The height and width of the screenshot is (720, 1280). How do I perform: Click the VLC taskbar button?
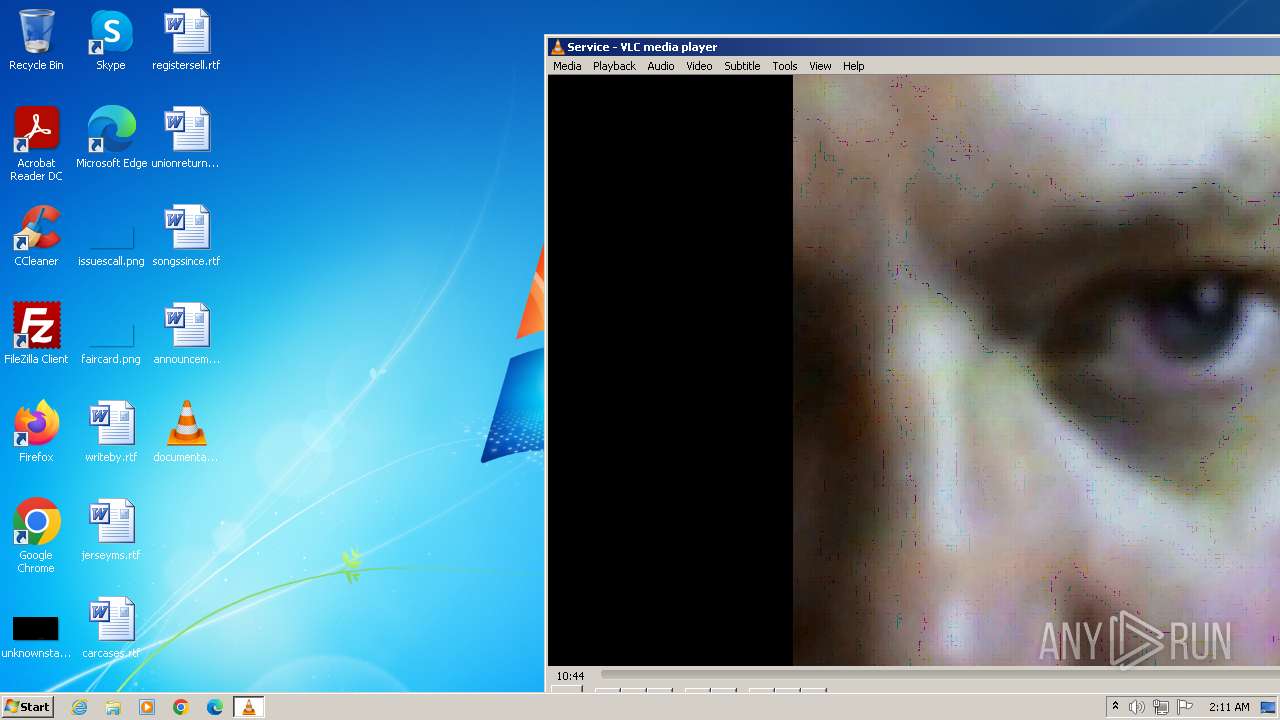pyautogui.click(x=249, y=707)
